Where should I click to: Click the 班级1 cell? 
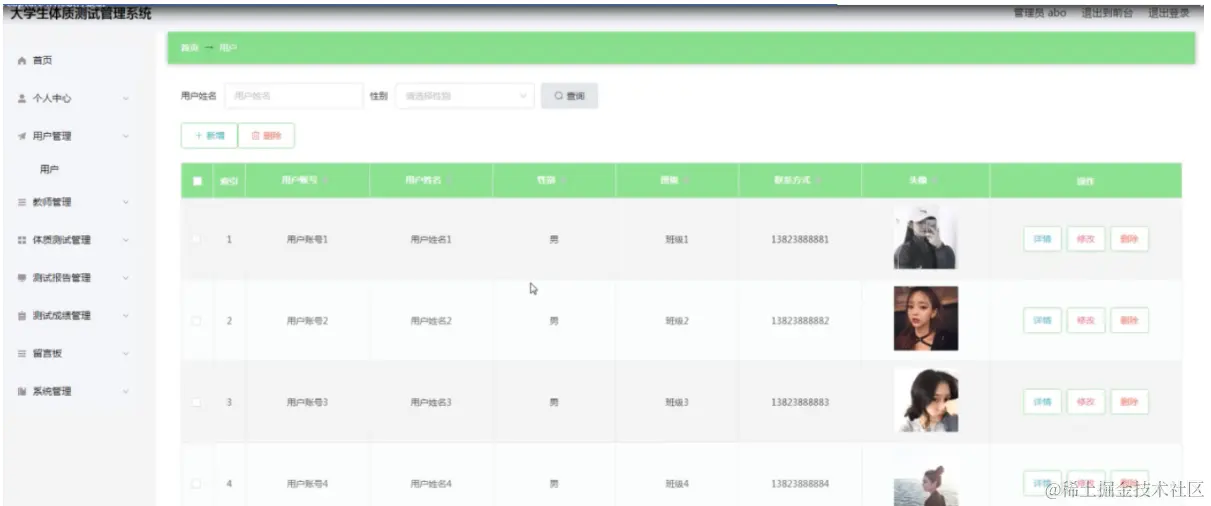click(677, 240)
